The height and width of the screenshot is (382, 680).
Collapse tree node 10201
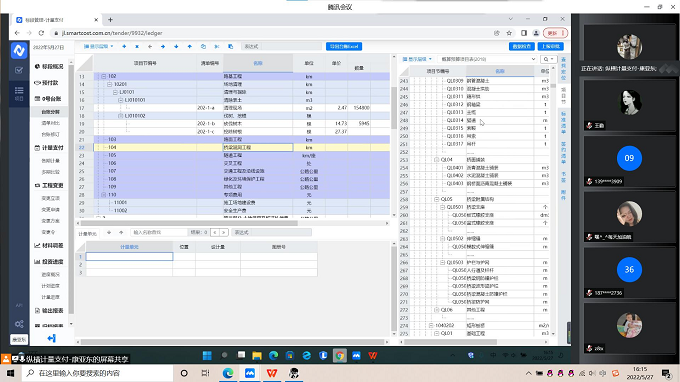coord(109,84)
